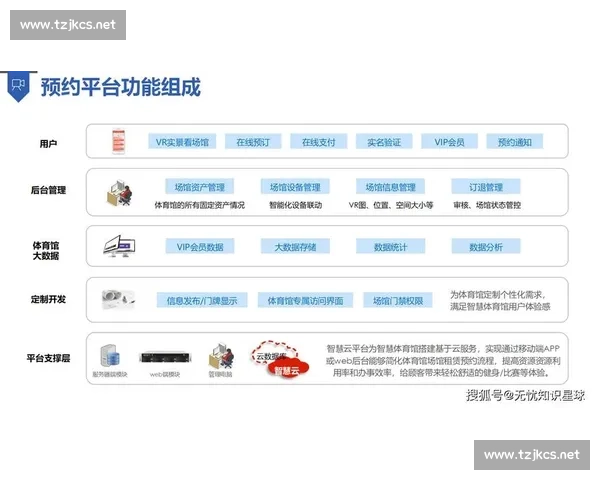This screenshot has width=600, height=480.
Task: Click the 平台支撑层 row label
Action: tap(48, 358)
